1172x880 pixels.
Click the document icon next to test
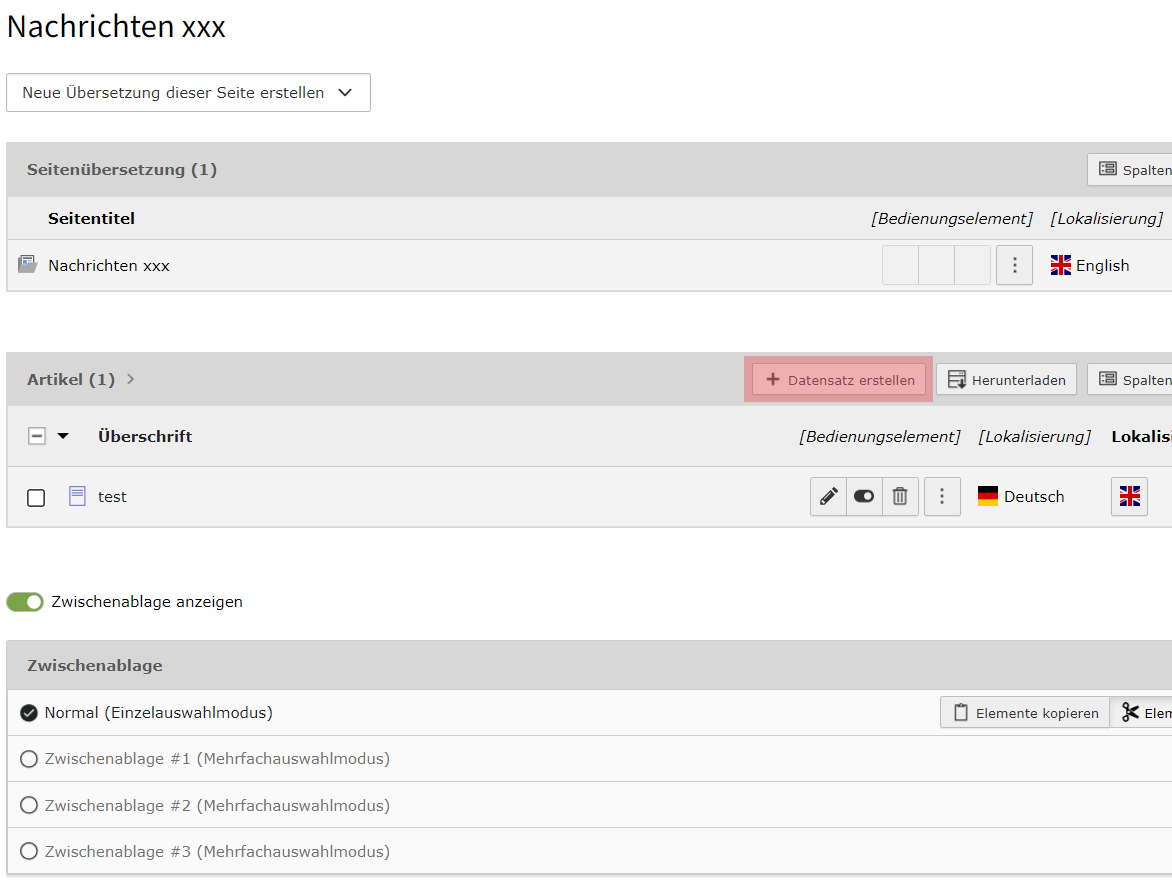coord(77,496)
